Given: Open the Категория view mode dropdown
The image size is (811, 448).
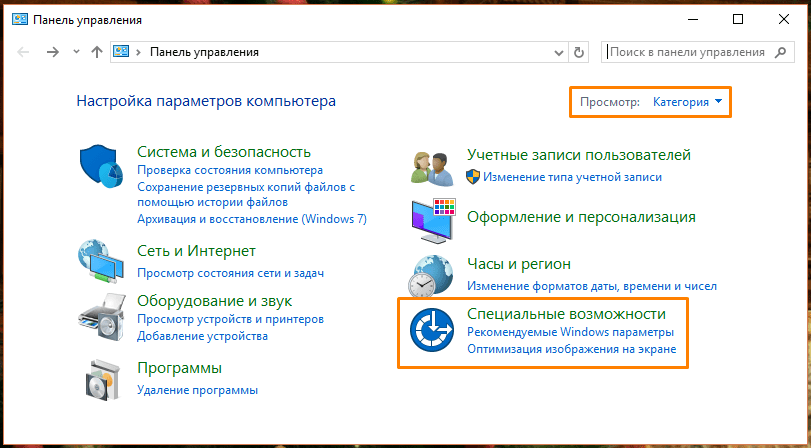Looking at the screenshot, I should click(687, 102).
